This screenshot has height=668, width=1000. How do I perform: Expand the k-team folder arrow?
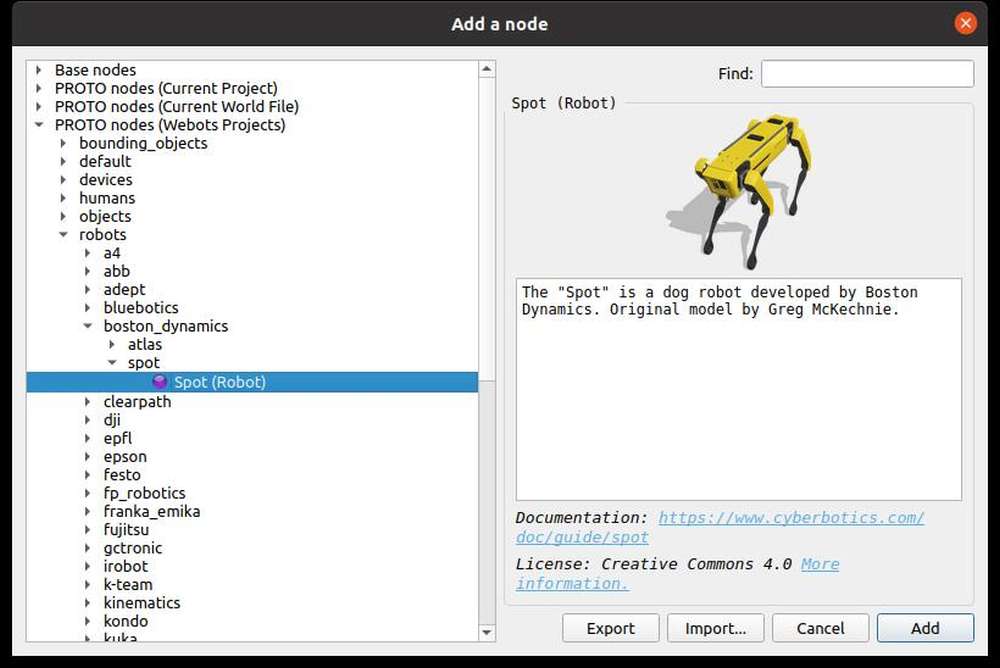coord(87,584)
